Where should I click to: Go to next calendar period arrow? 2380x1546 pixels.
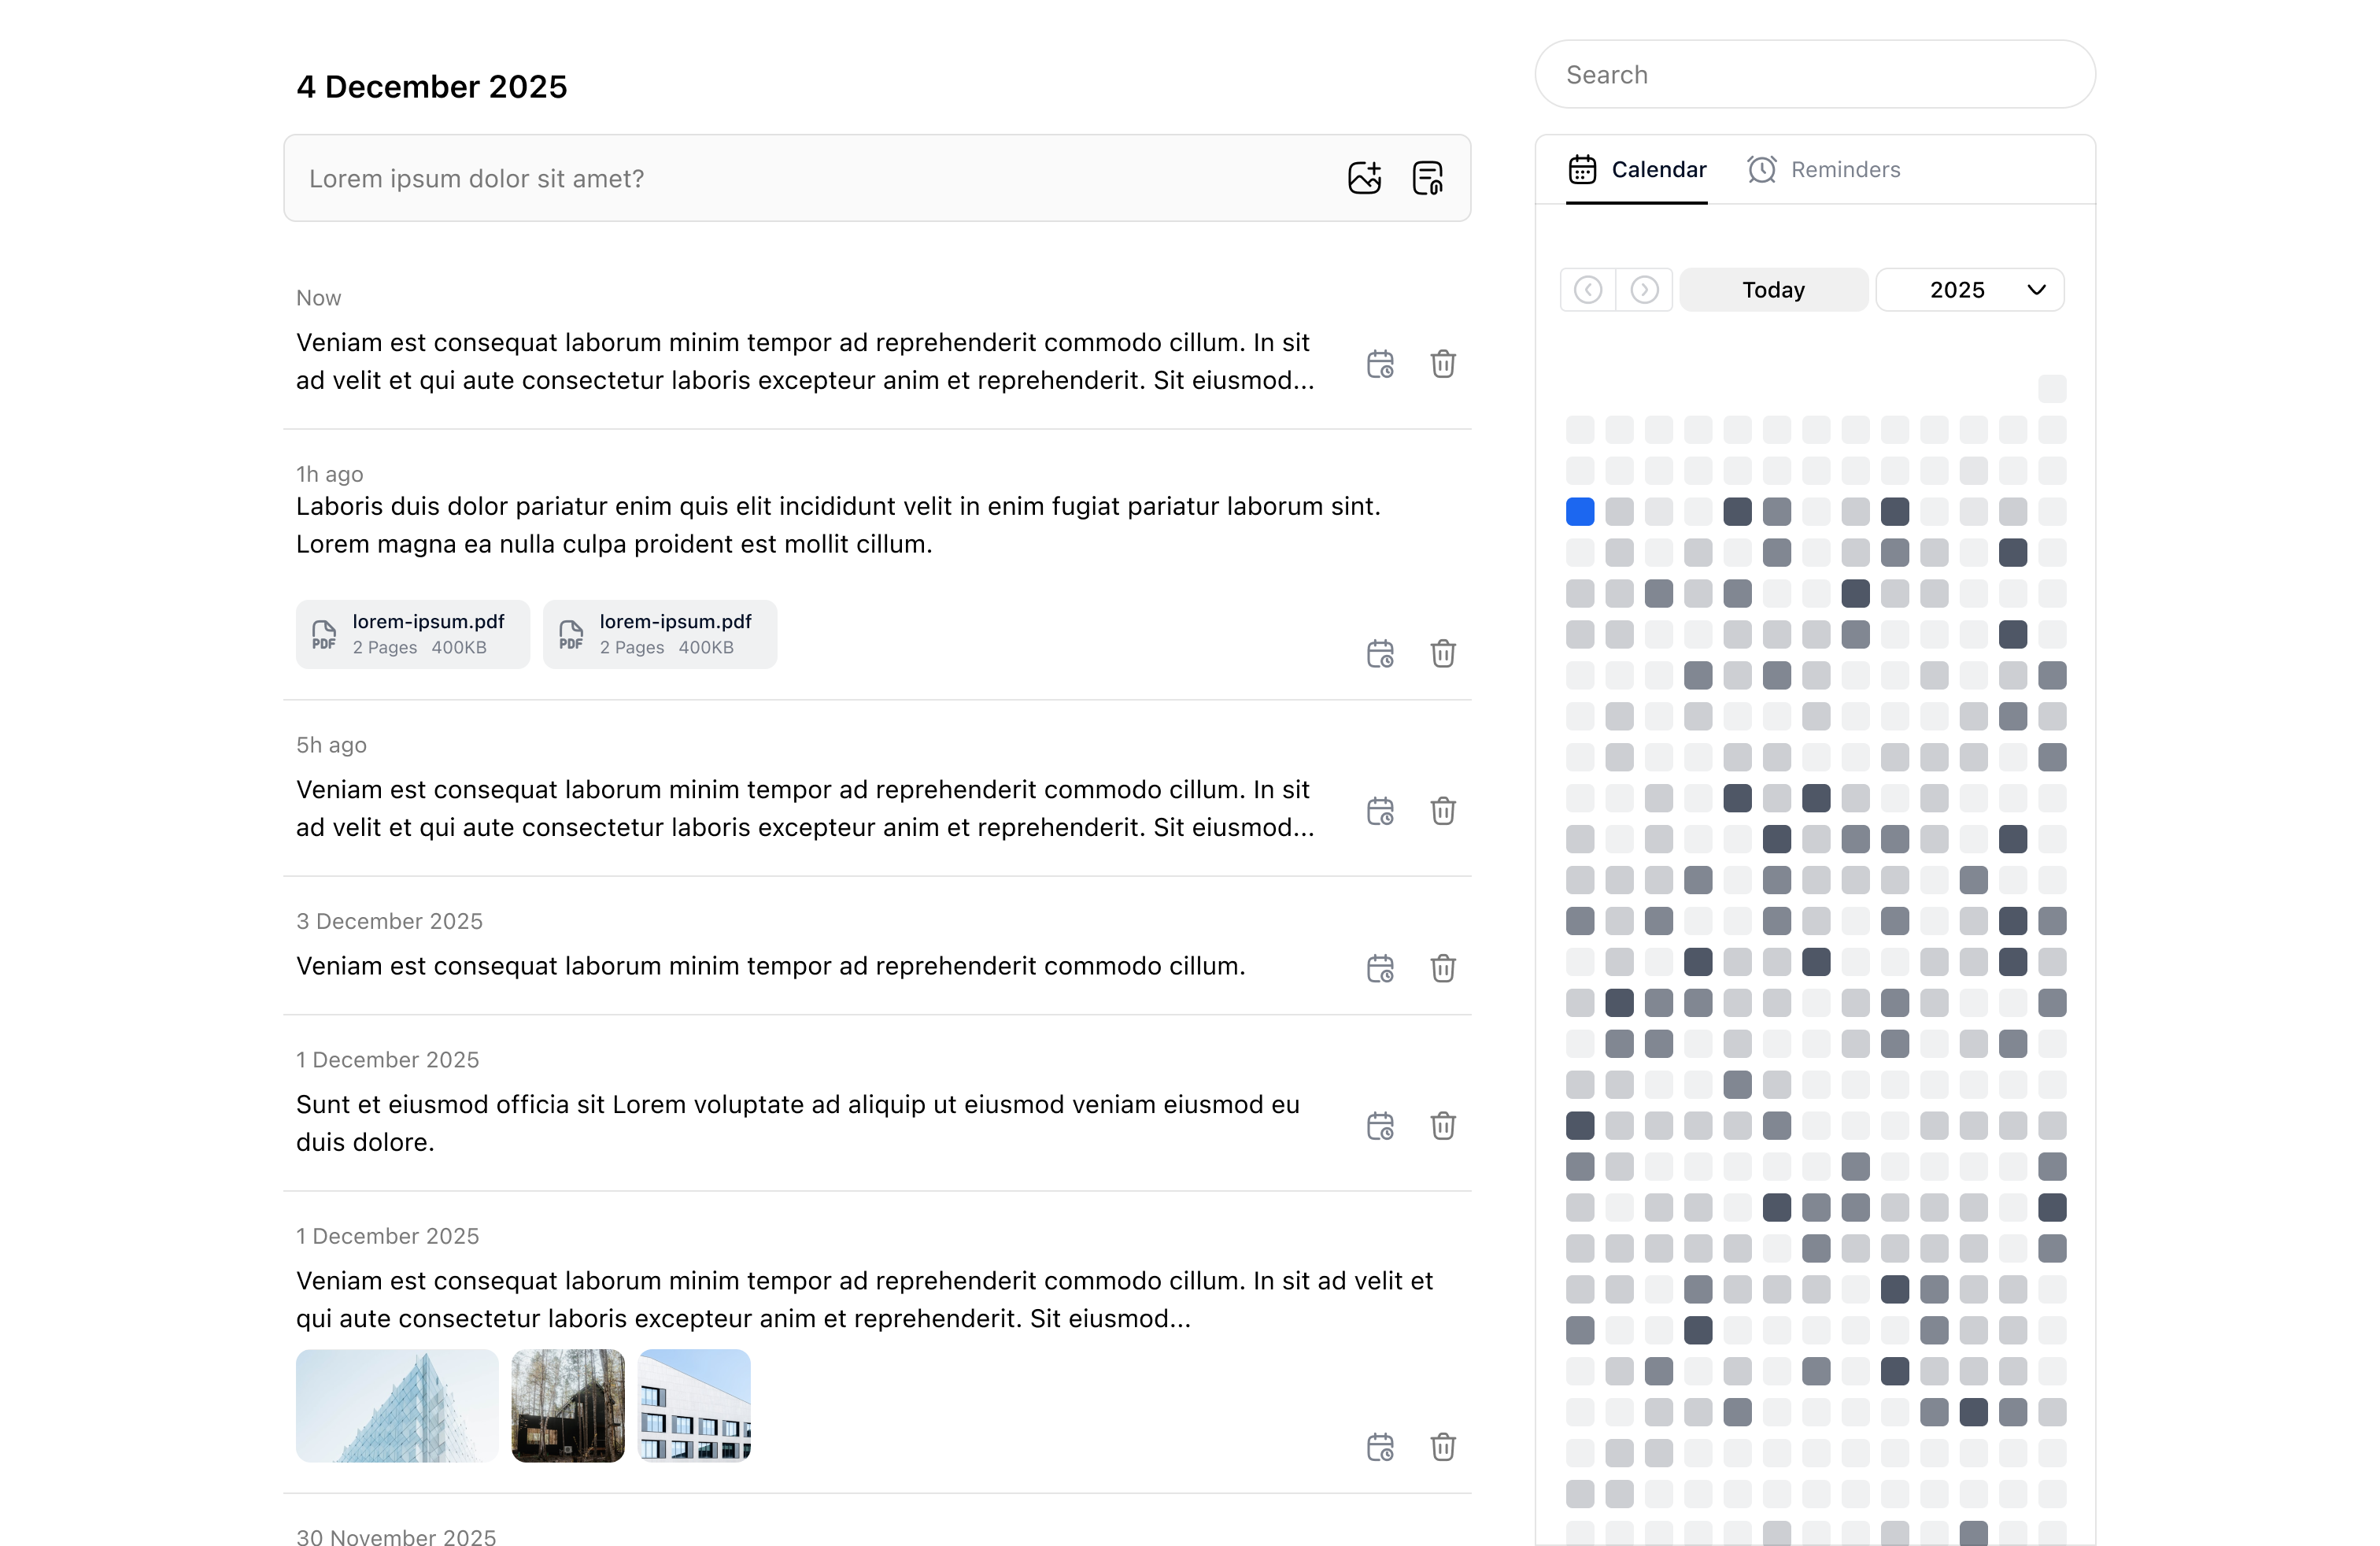tap(1644, 290)
